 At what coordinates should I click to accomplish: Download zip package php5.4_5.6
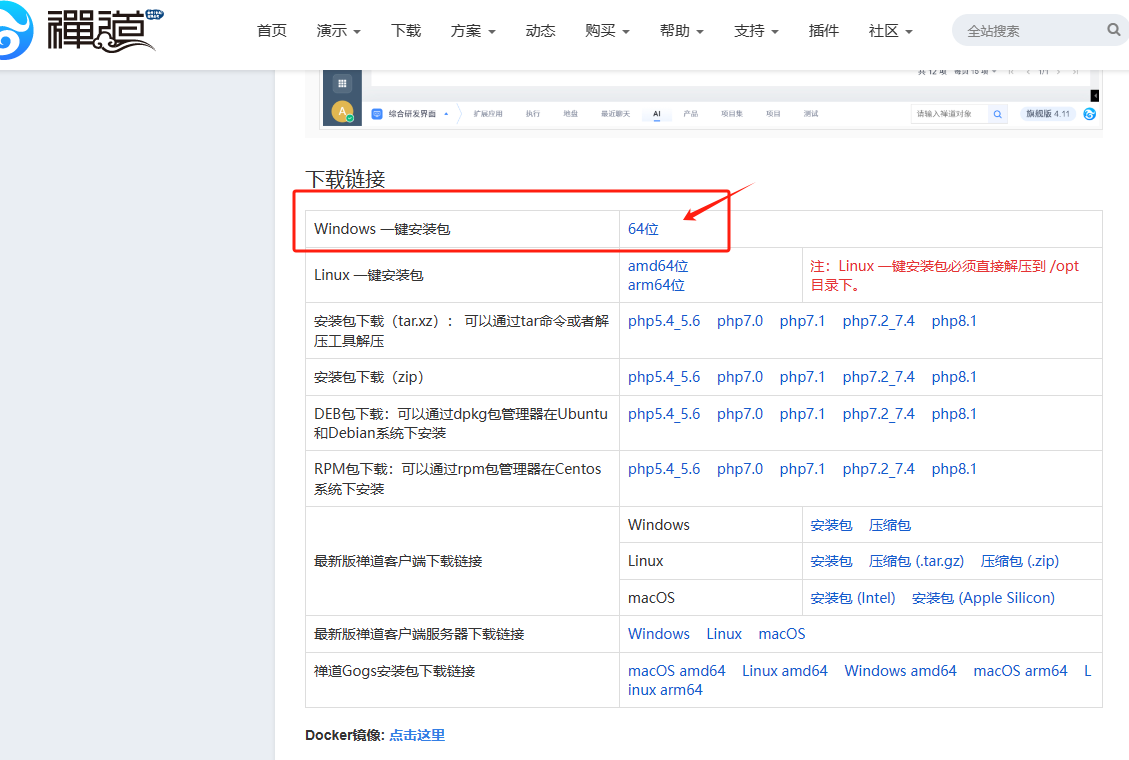664,377
